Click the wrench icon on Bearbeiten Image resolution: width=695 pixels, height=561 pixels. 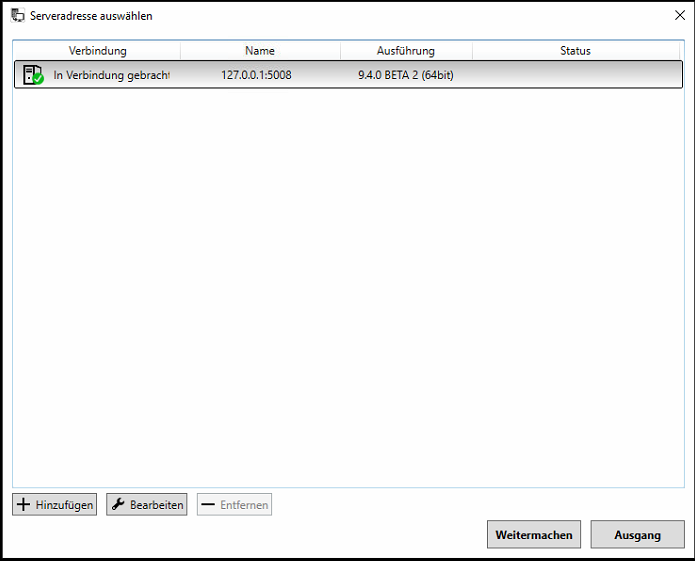coord(117,505)
